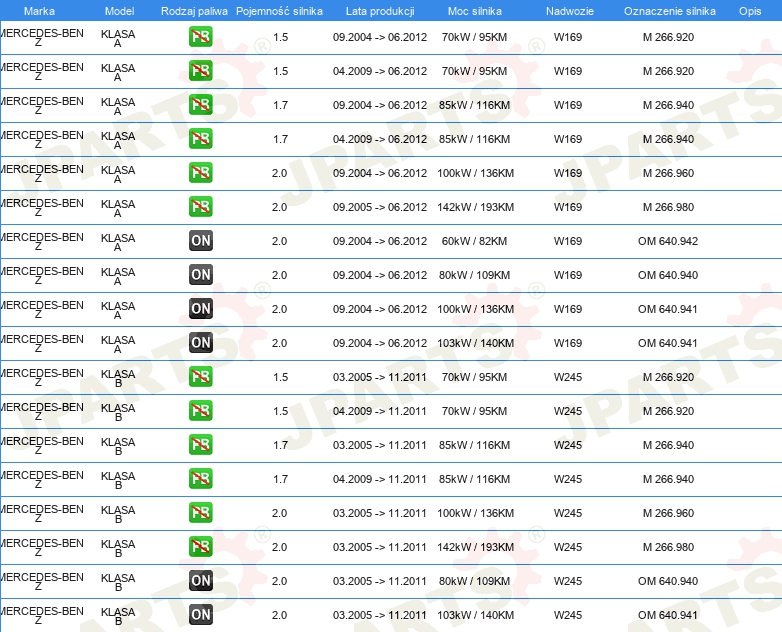Select MERCEDES-BENZ in the OM 640.942 row
The image size is (782, 632).
coord(42,242)
